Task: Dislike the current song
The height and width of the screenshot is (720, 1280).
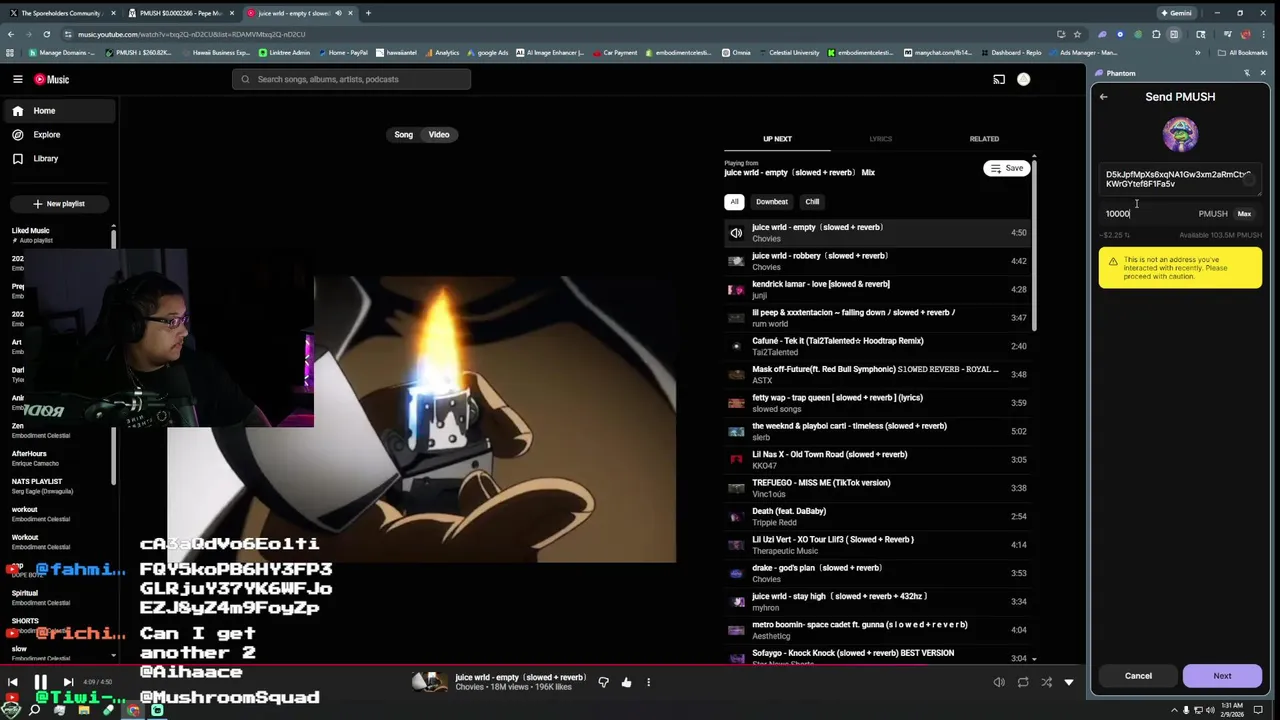Action: (603, 682)
